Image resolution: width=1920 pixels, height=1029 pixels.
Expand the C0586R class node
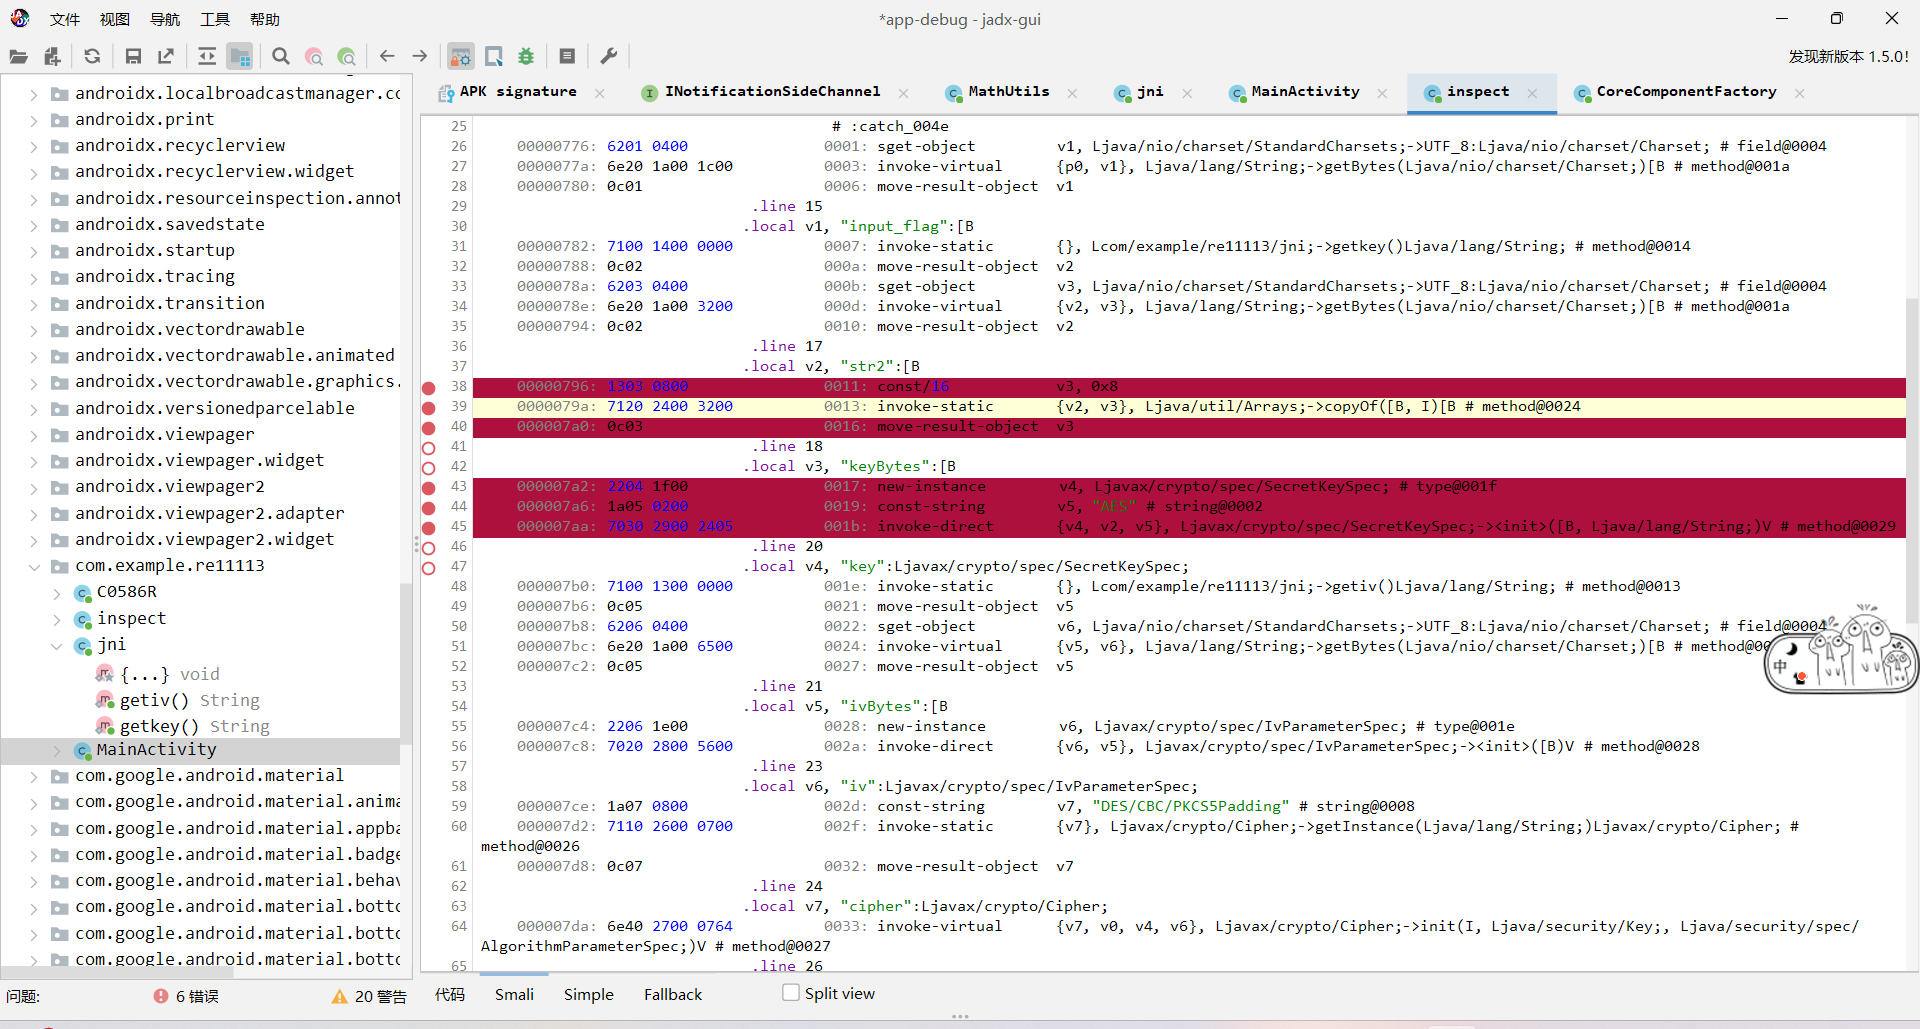[57, 593]
